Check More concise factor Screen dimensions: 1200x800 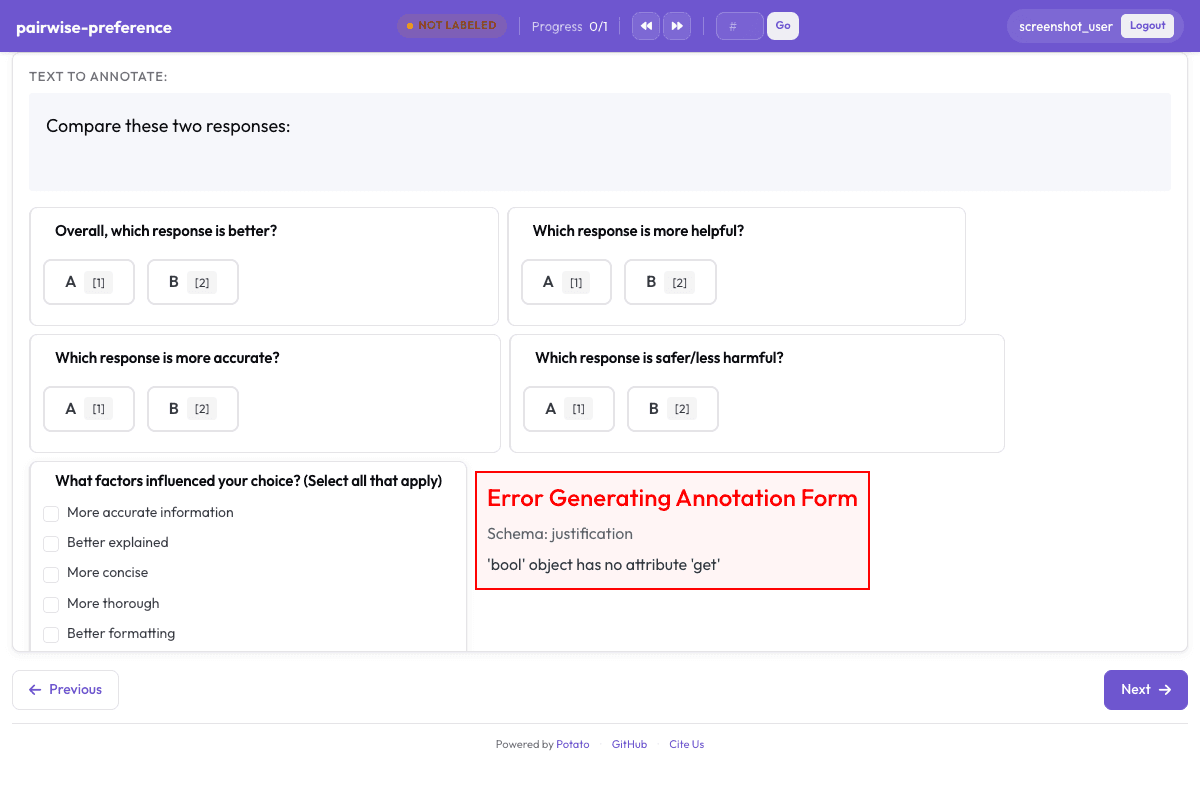51,574
